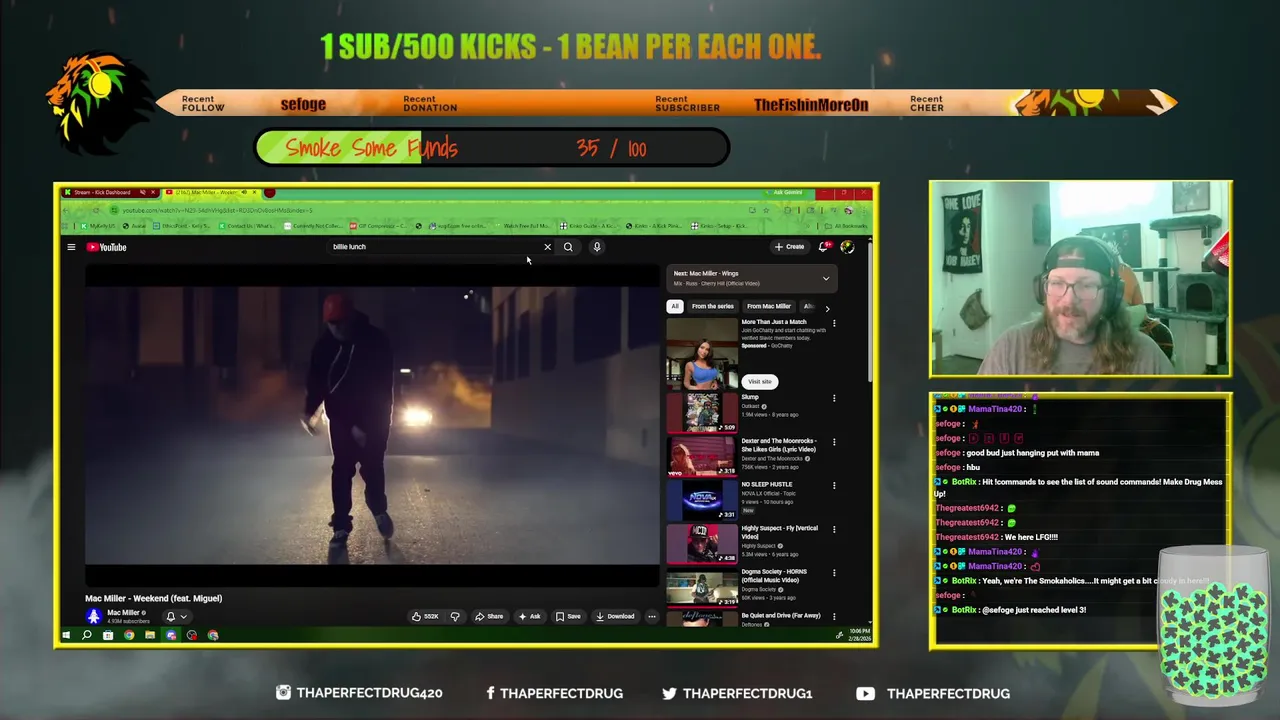Select the 'From the series' chip
This screenshot has width=1280, height=720.
(x=713, y=307)
